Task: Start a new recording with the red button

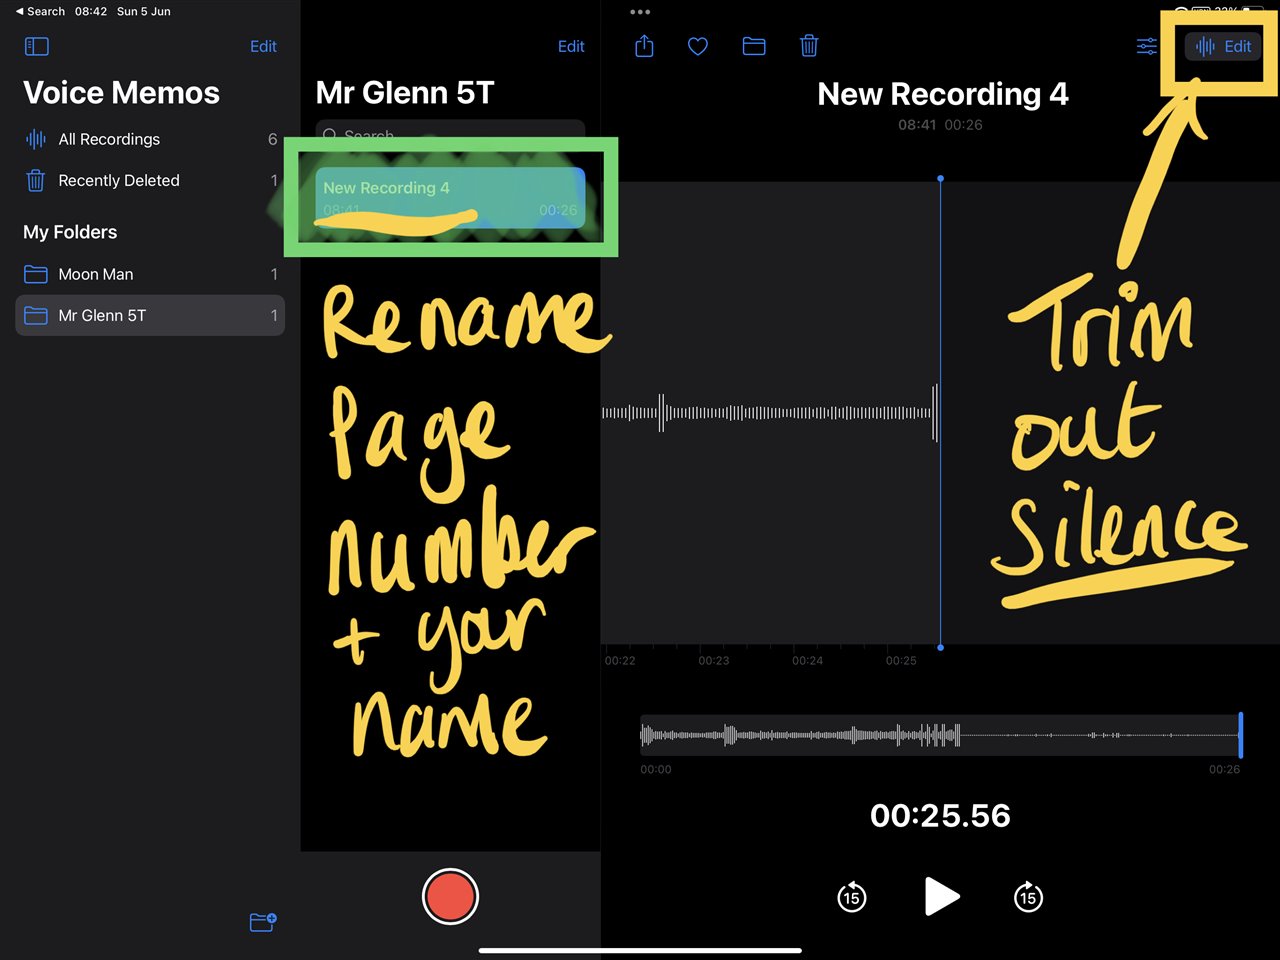Action: [x=450, y=896]
